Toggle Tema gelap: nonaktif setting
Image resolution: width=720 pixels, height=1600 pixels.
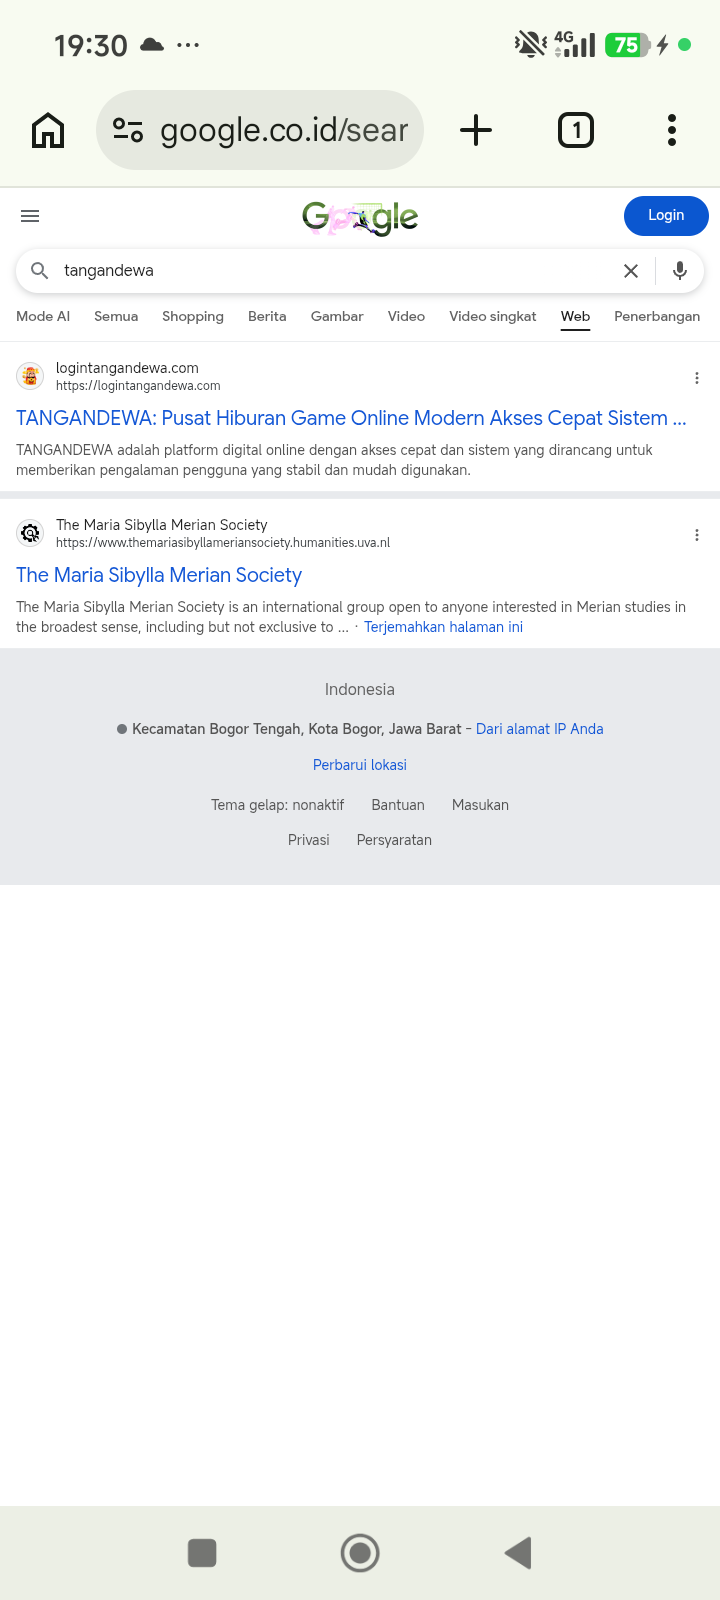[x=277, y=805]
